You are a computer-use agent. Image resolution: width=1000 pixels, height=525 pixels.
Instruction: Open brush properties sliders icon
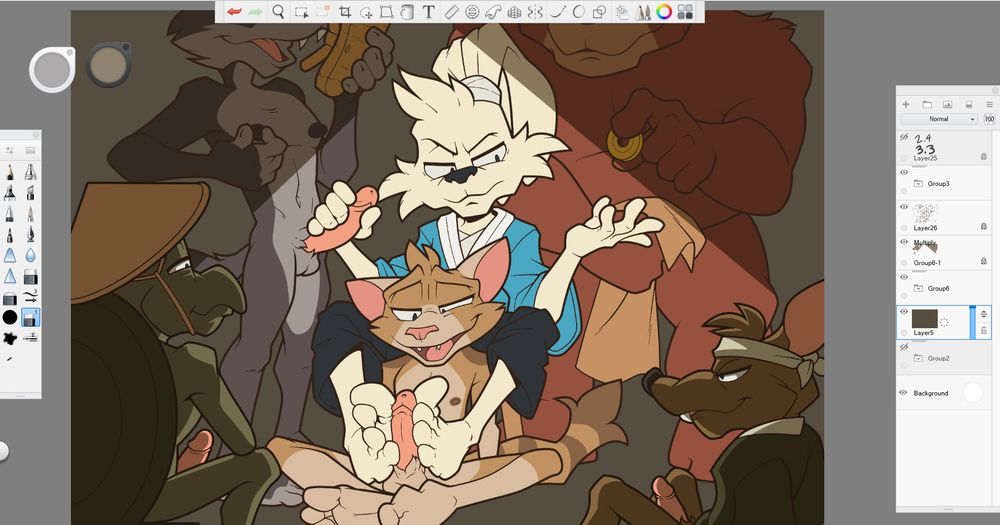(10, 151)
